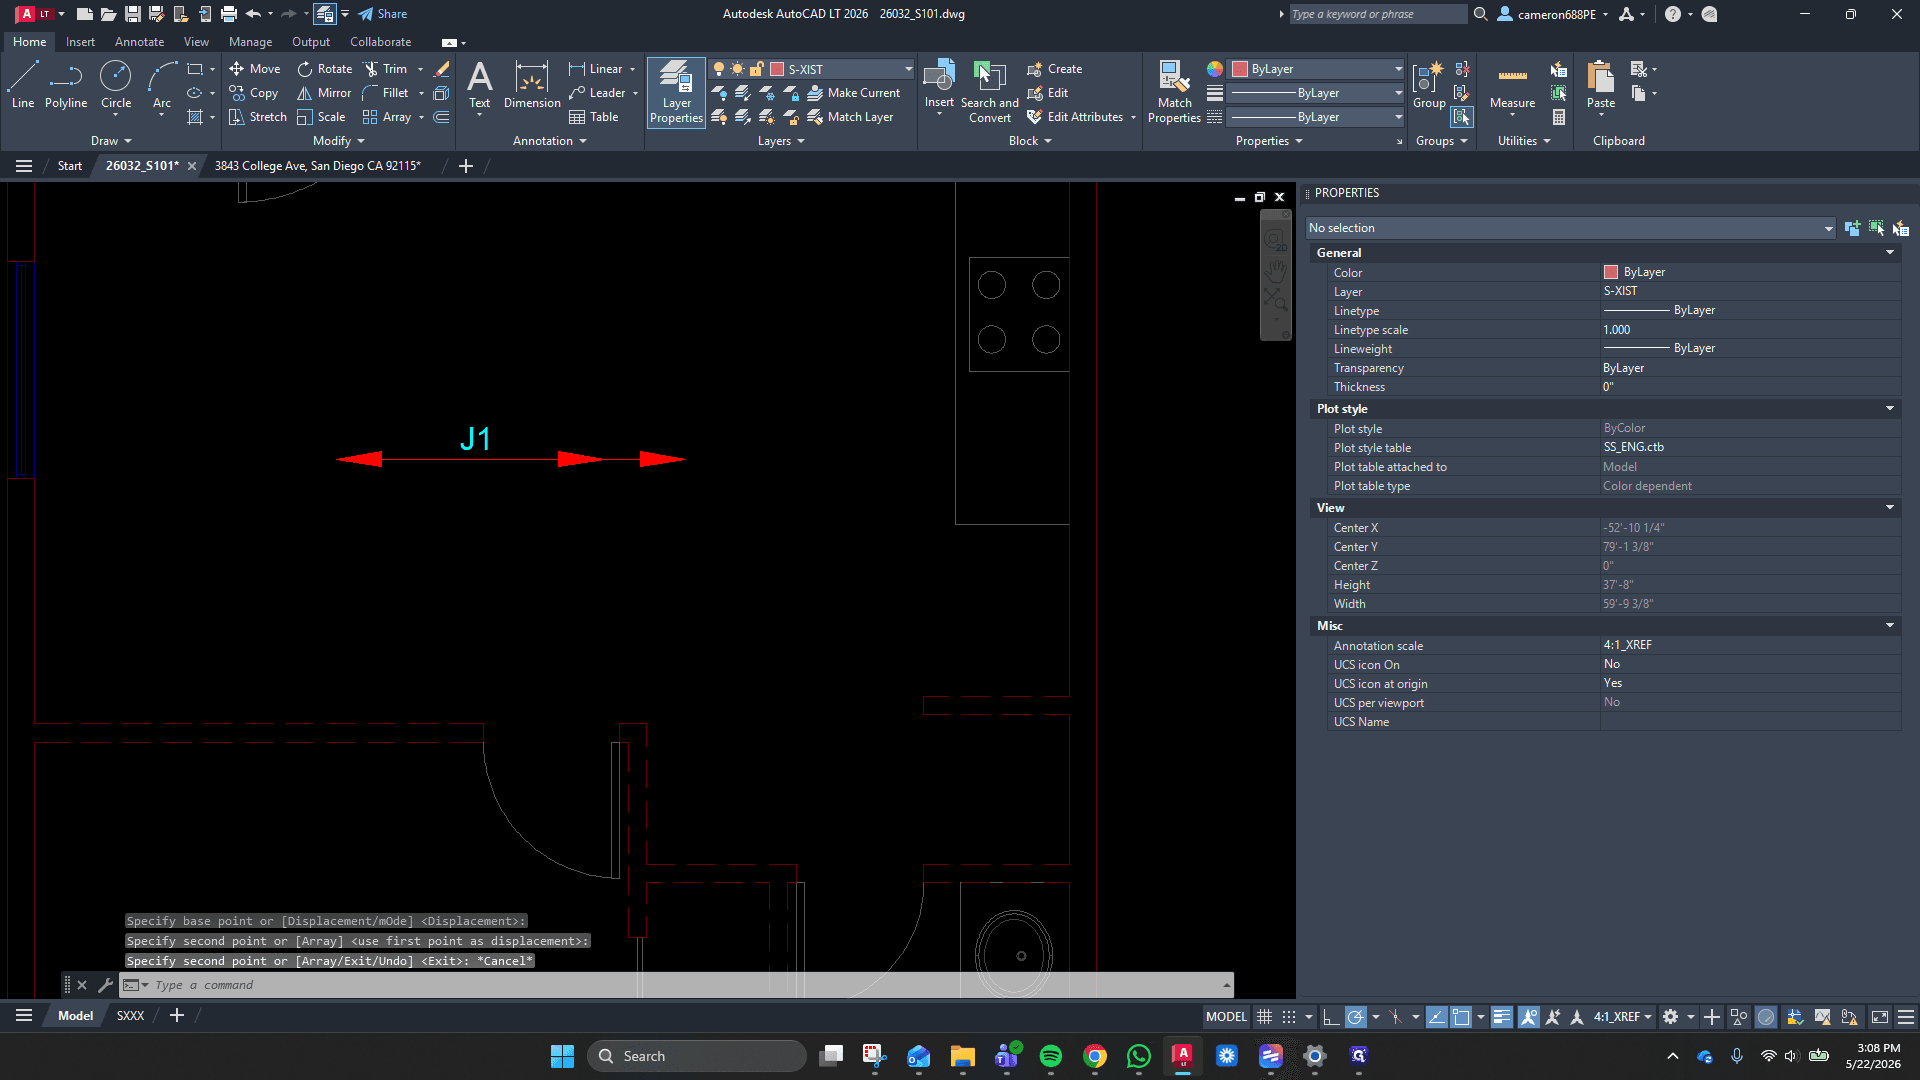Collapse the General properties section
This screenshot has width=1920, height=1080.
tap(1890, 253)
